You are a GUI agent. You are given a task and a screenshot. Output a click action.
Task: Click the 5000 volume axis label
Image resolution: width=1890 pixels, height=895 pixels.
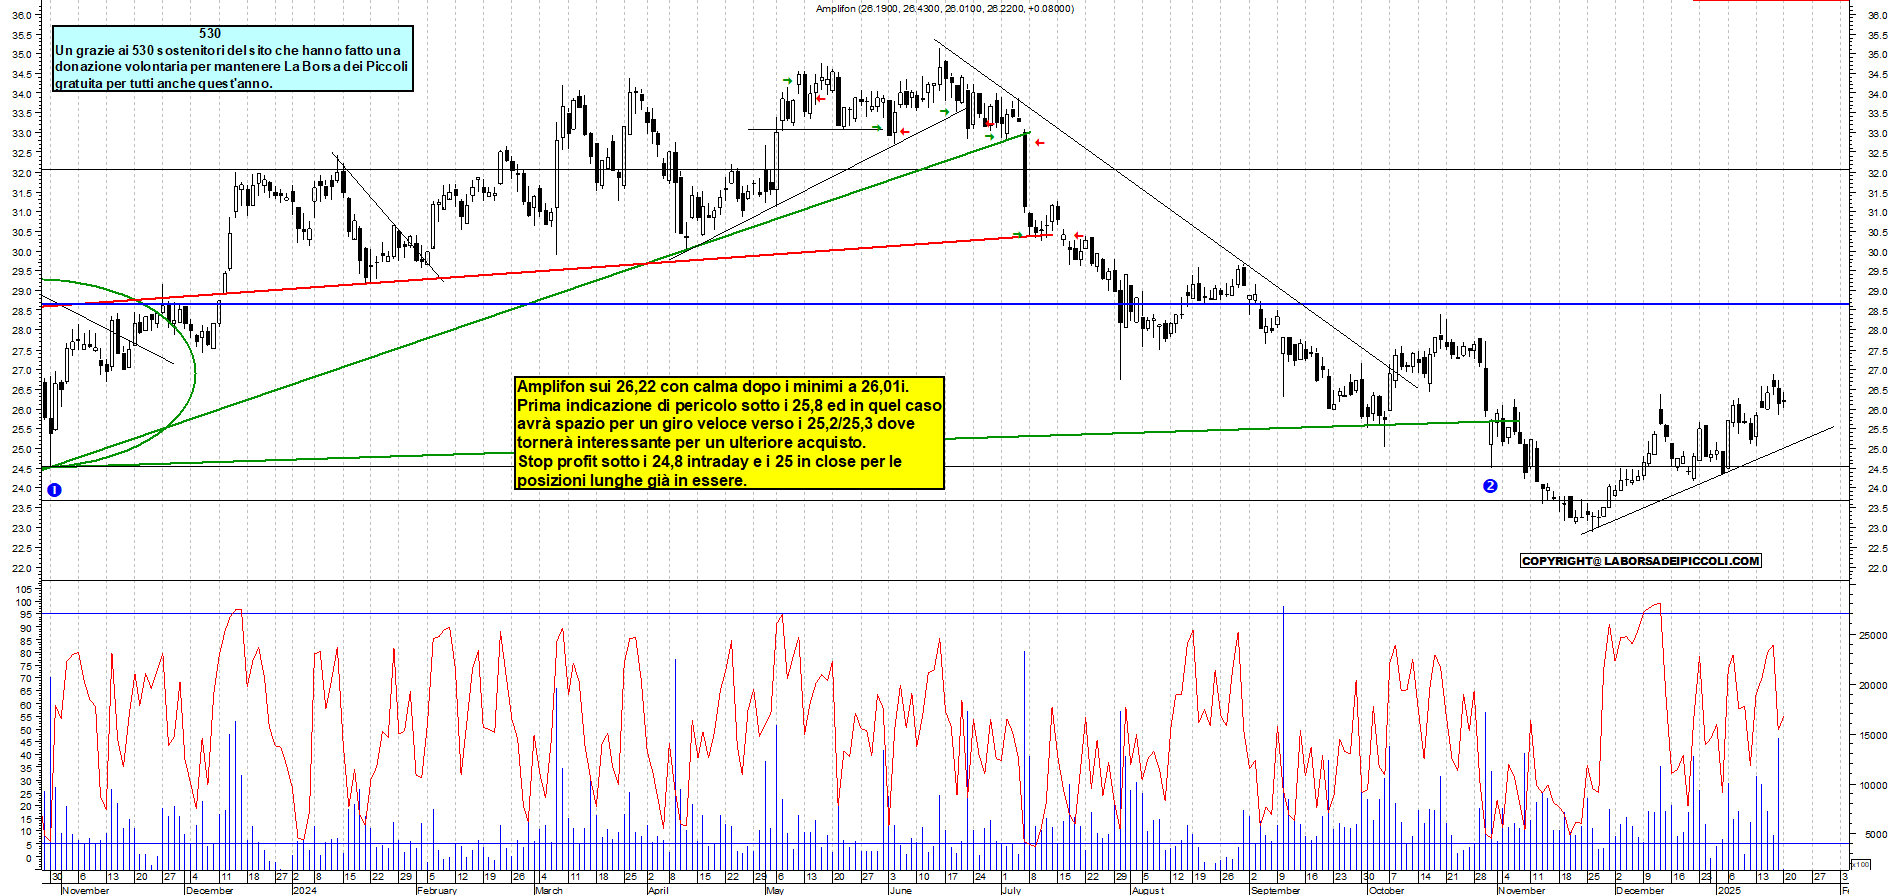(1875, 835)
